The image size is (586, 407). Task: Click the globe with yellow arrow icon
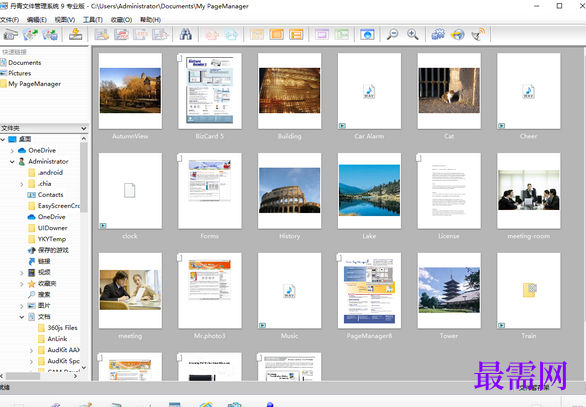tap(458, 35)
